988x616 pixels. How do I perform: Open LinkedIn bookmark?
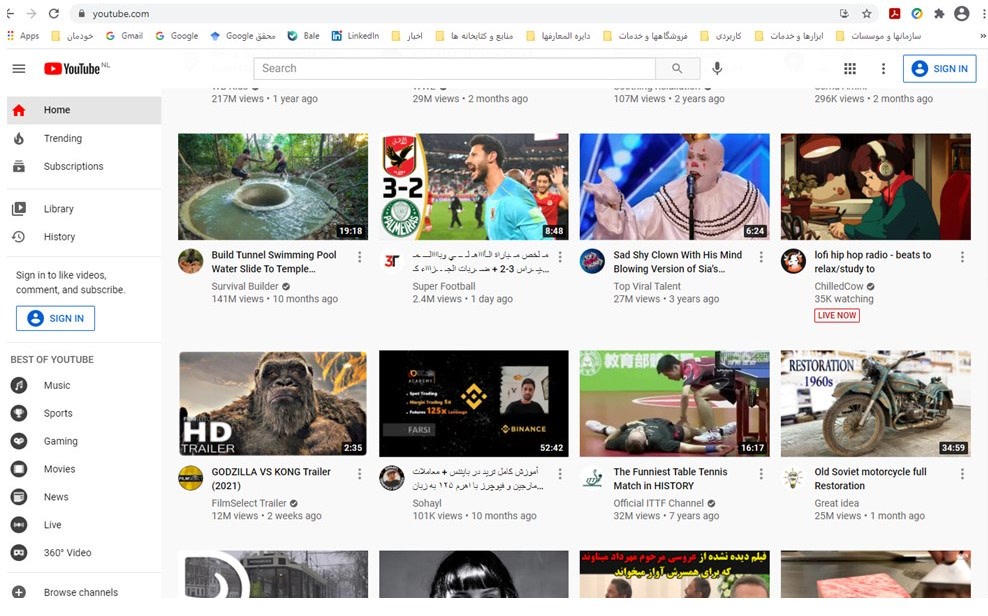[x=355, y=36]
